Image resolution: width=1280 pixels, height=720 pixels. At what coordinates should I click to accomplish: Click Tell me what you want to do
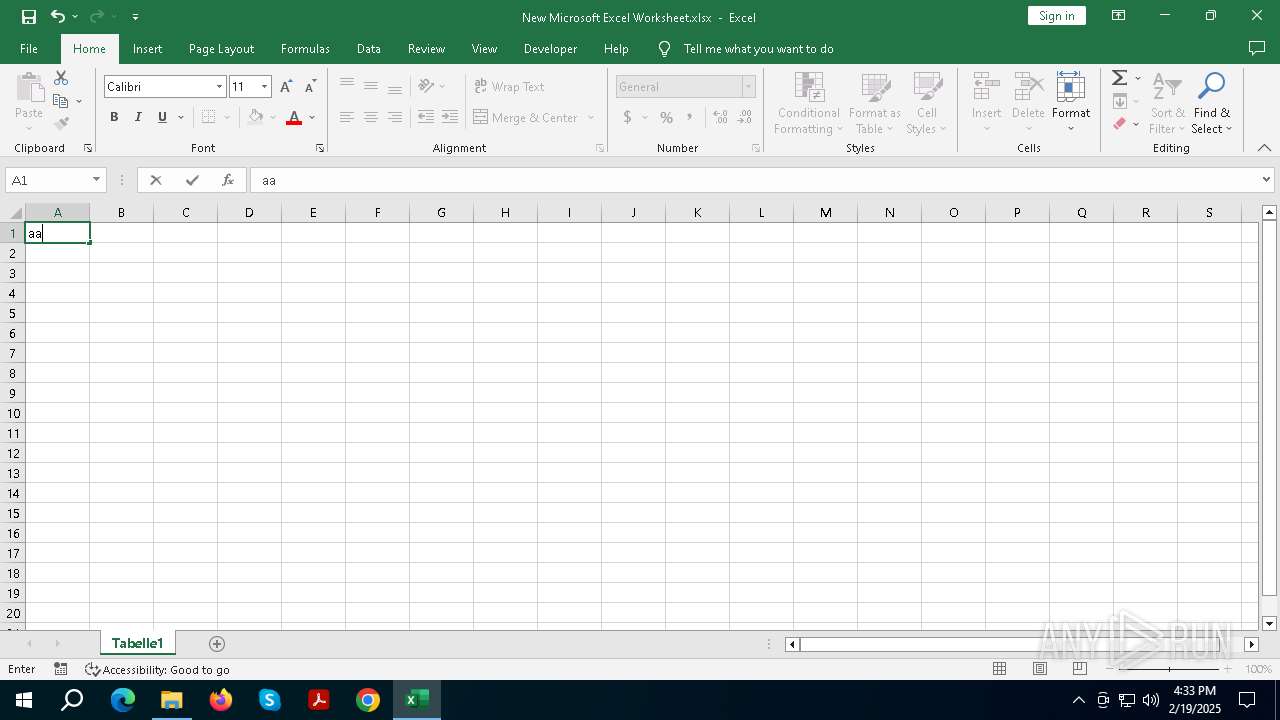[x=758, y=48]
